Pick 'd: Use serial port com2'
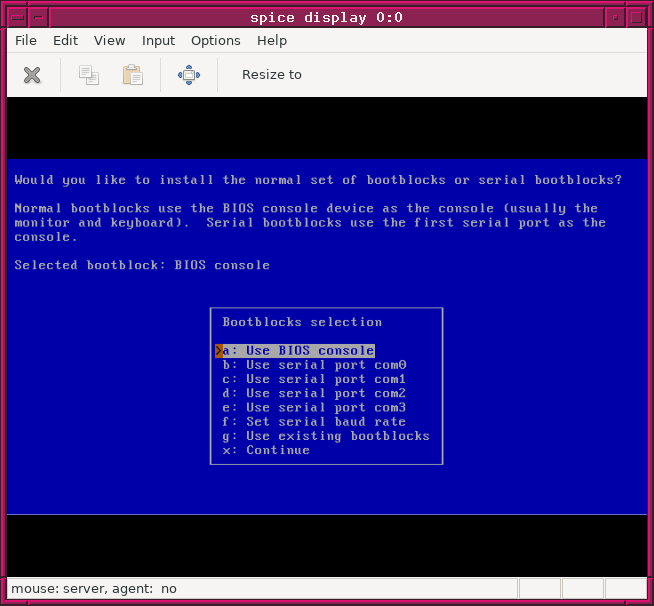The height and width of the screenshot is (606, 654). (x=314, y=393)
